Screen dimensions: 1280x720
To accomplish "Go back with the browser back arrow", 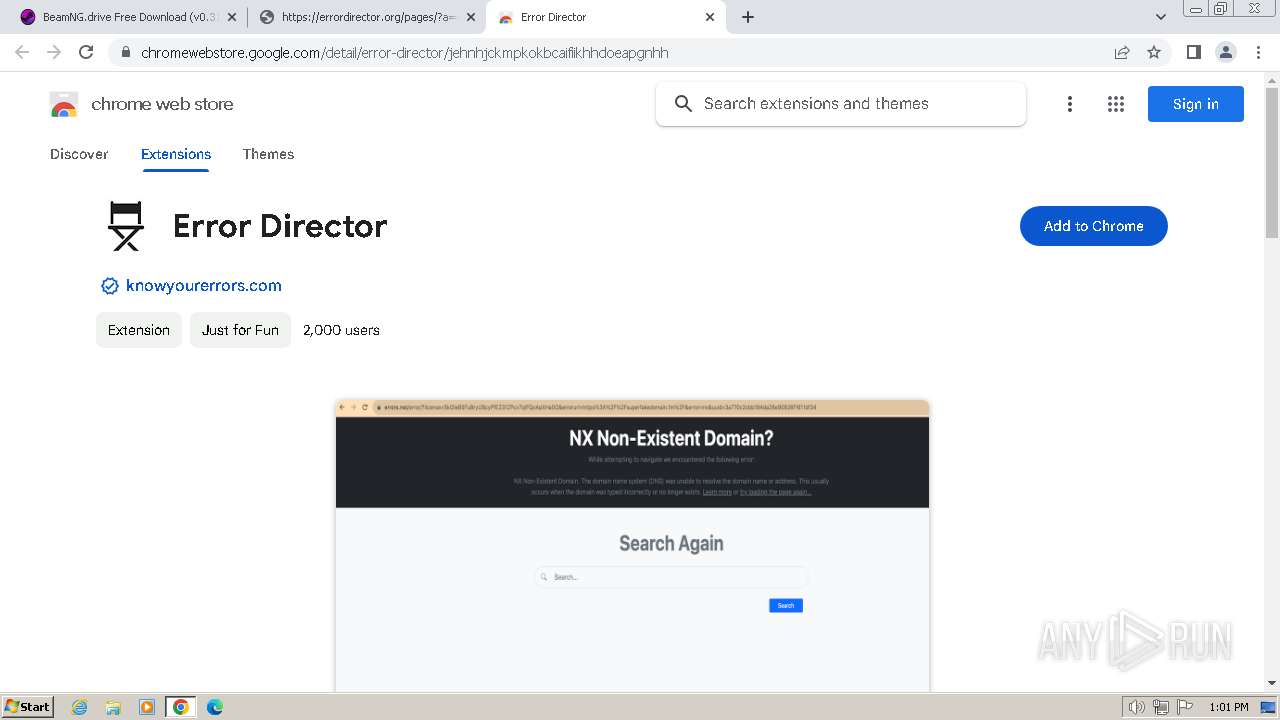I will point(22,52).
